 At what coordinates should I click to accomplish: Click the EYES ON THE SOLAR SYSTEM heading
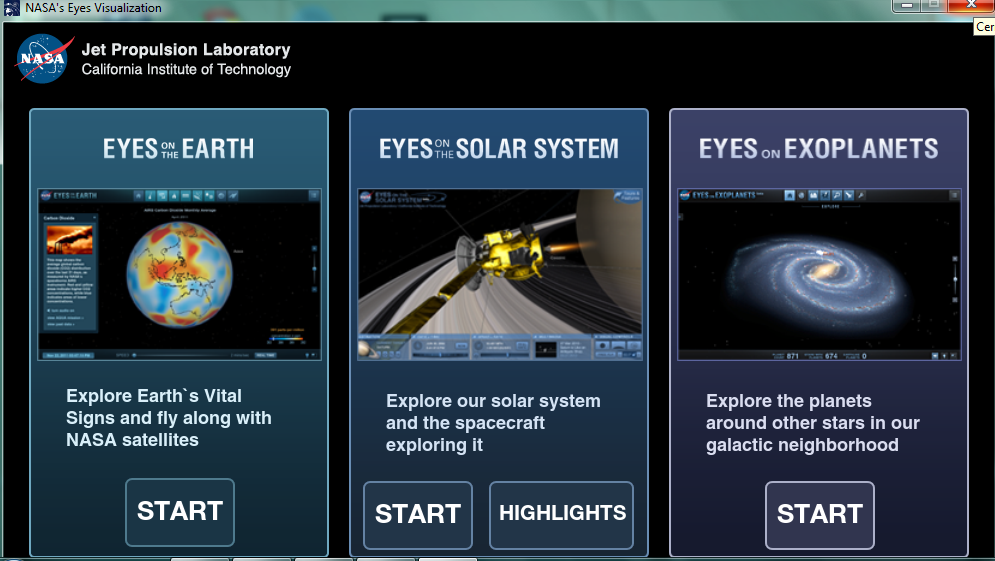coord(499,148)
